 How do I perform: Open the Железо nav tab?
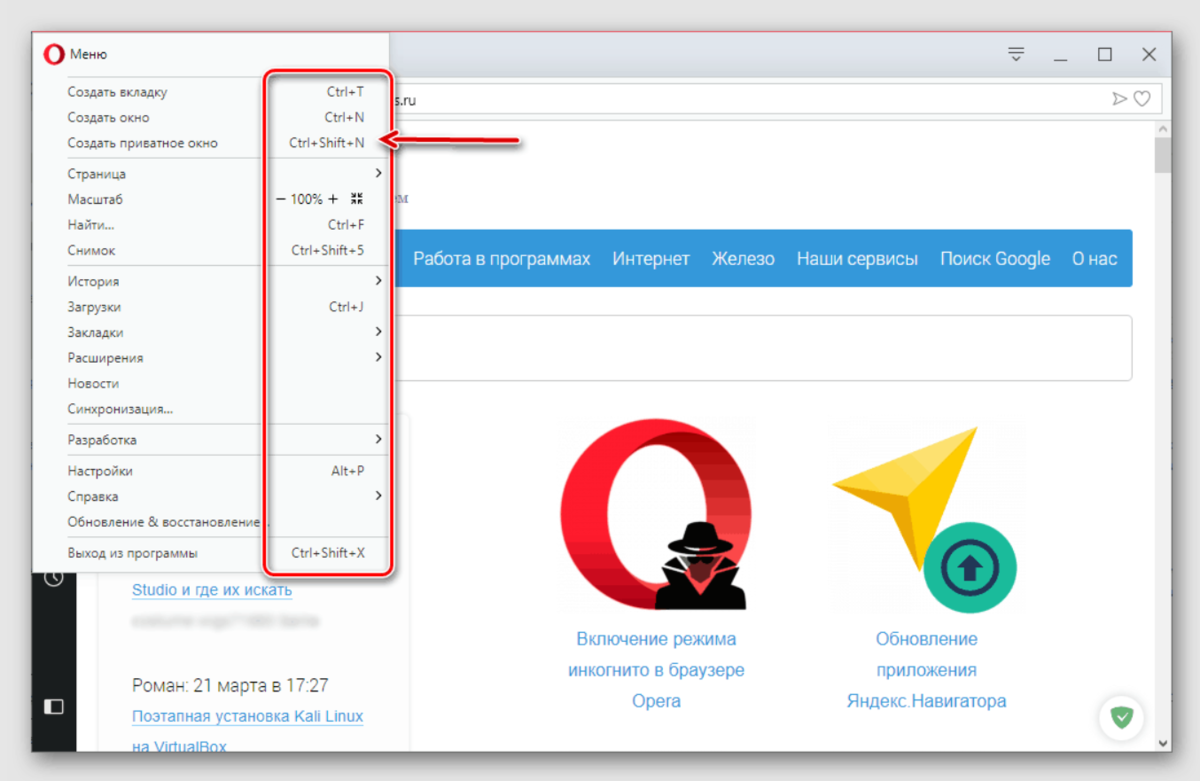[x=743, y=259]
